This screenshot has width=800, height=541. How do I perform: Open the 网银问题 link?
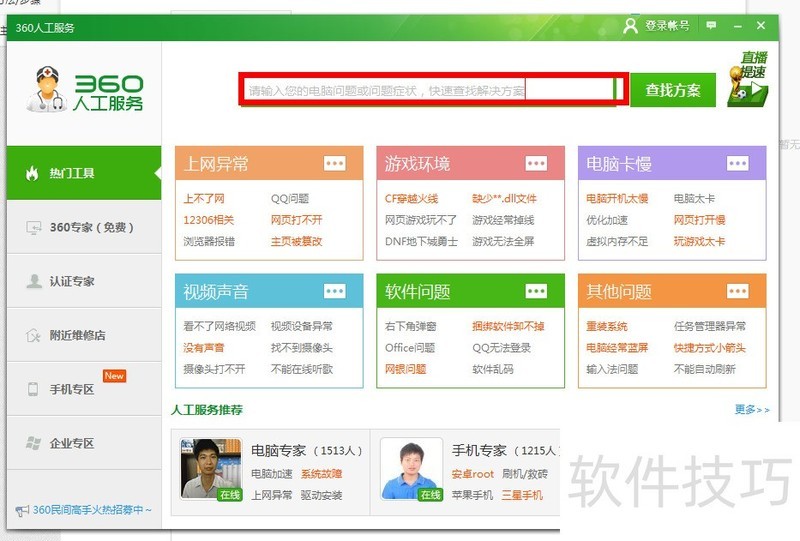coord(406,369)
